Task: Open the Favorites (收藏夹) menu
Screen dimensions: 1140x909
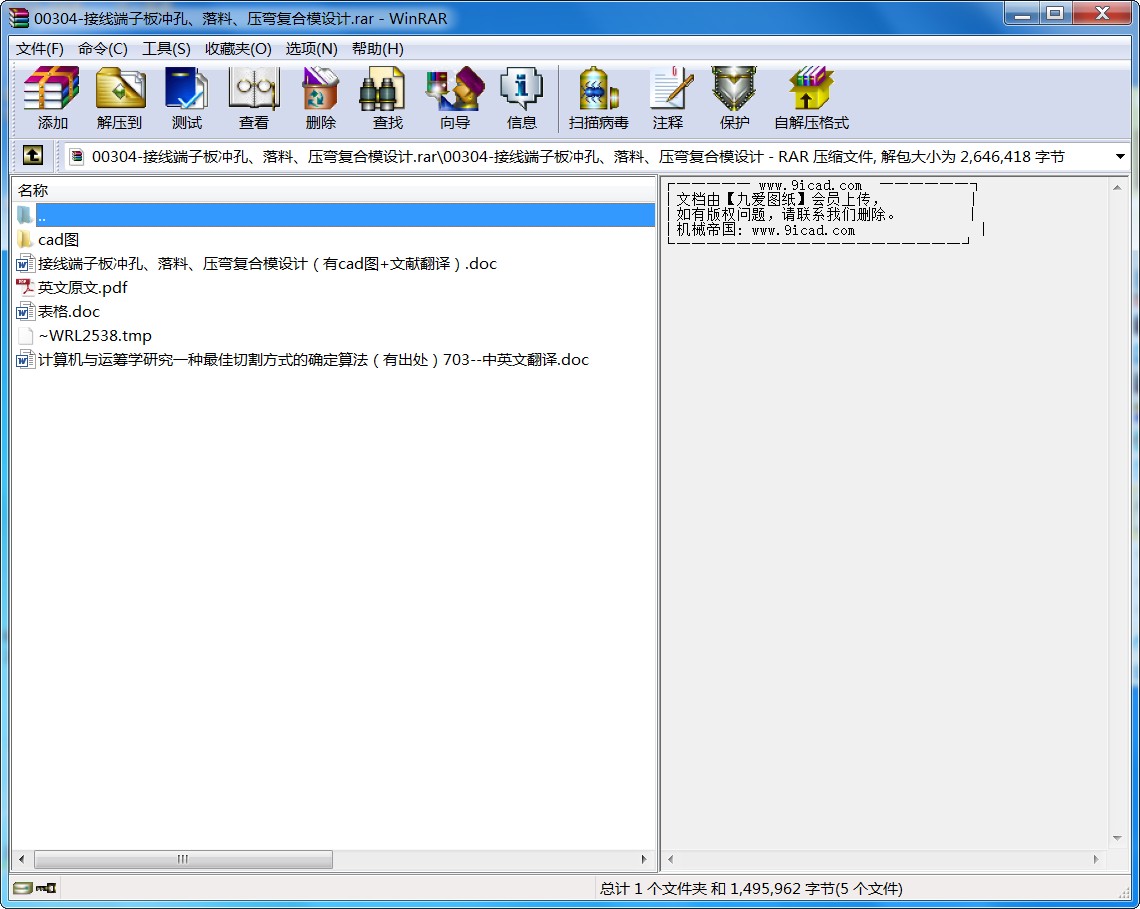Action: (238, 48)
